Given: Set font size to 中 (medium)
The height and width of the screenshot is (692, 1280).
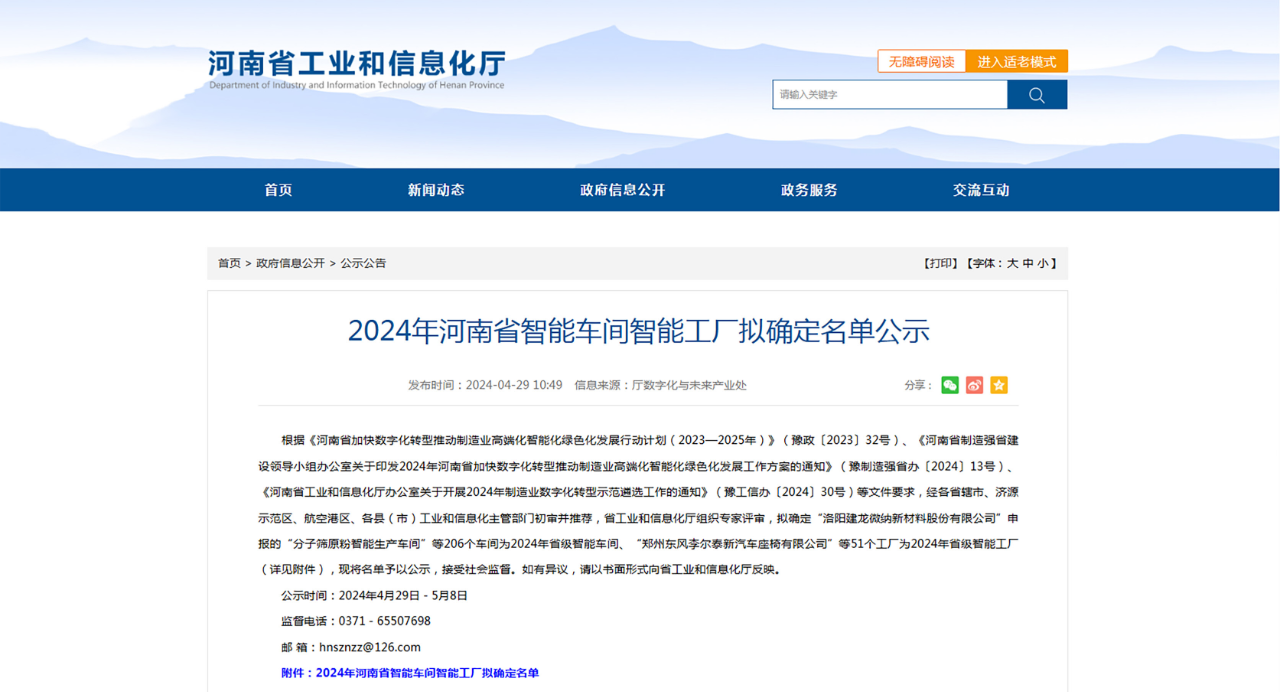Looking at the screenshot, I should pos(1028,263).
